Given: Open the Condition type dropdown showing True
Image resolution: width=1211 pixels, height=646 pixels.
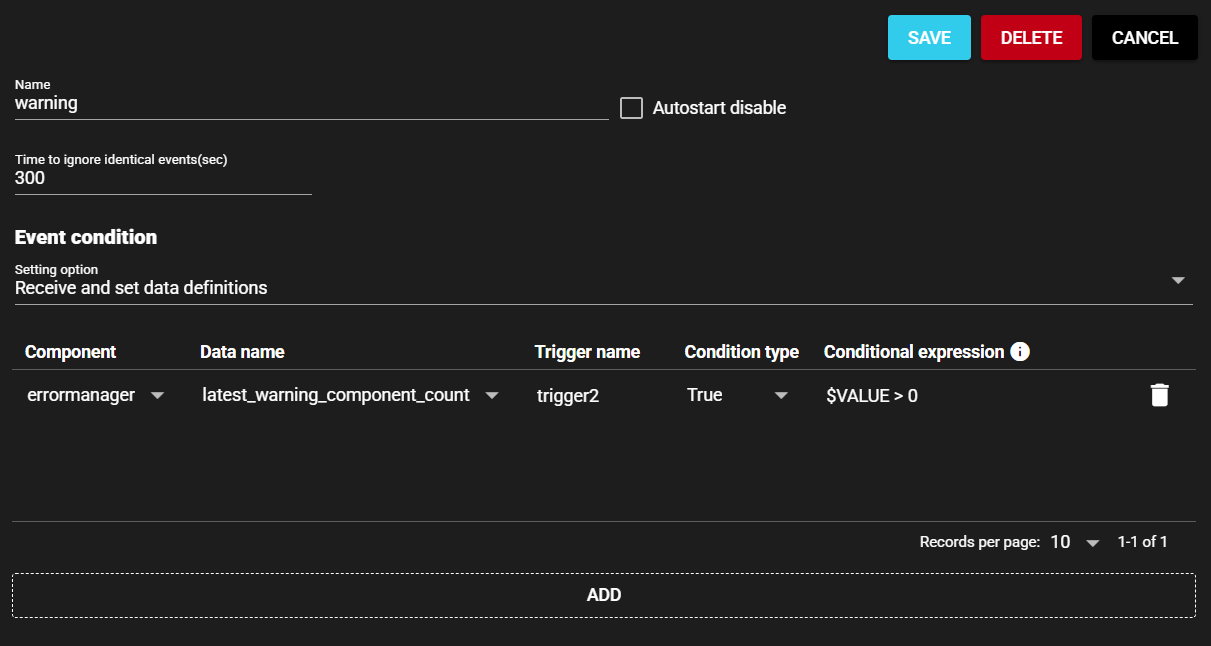Looking at the screenshot, I should 738,395.
